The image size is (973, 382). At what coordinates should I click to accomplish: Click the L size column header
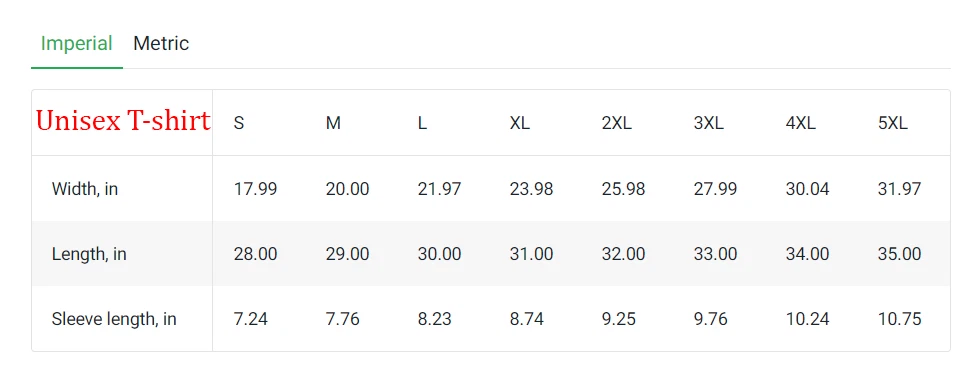(x=422, y=123)
